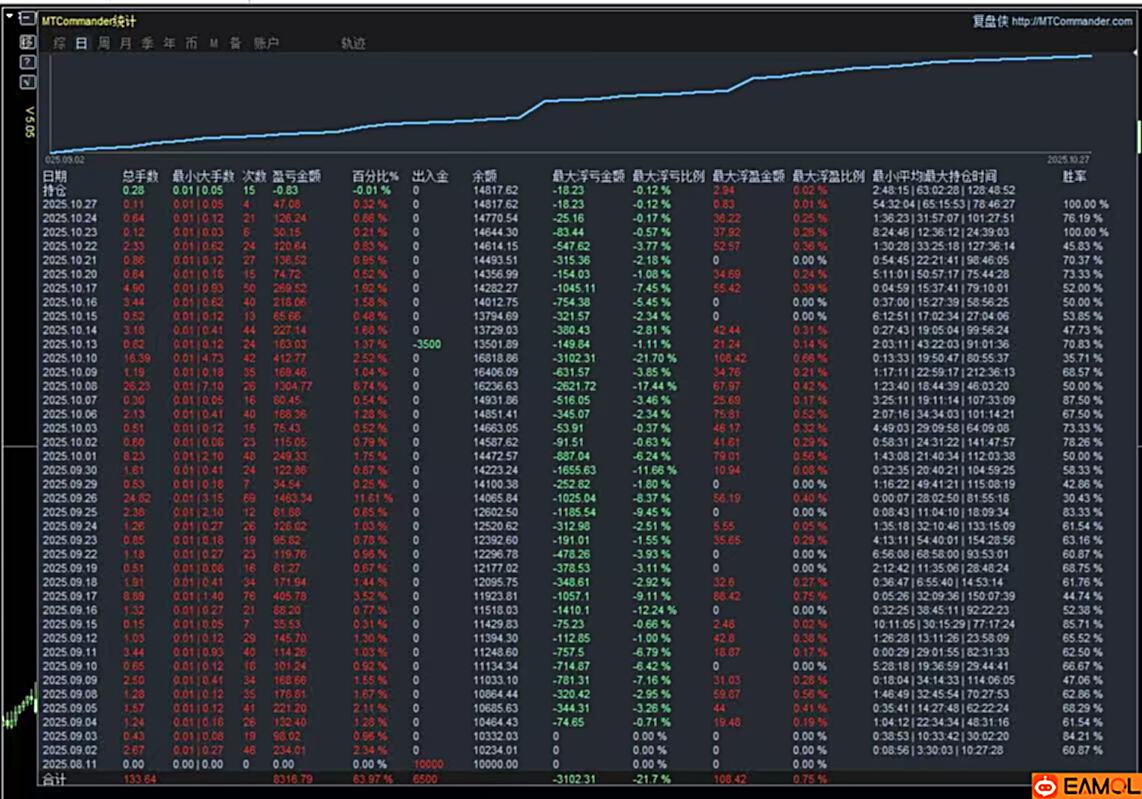Open the 账户 (account) tab

(x=266, y=43)
